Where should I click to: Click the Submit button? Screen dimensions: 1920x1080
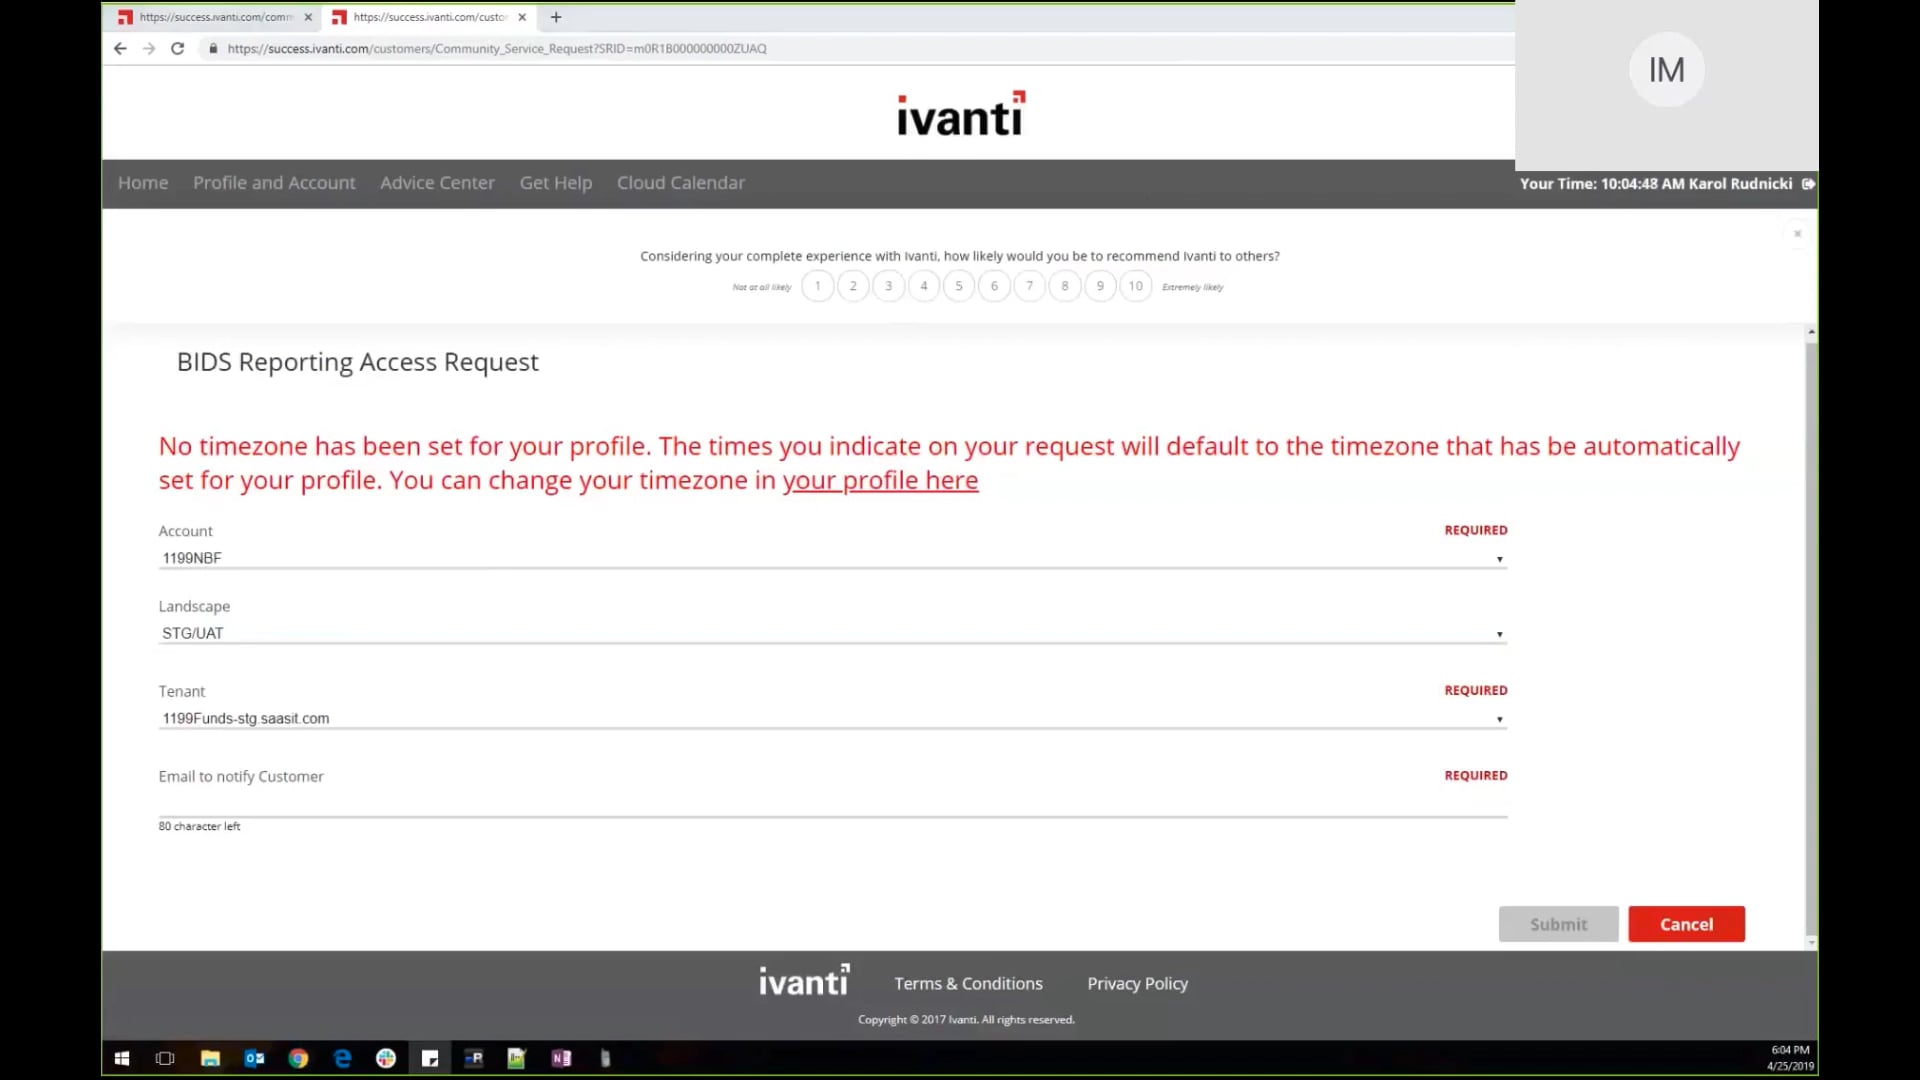(1558, 924)
